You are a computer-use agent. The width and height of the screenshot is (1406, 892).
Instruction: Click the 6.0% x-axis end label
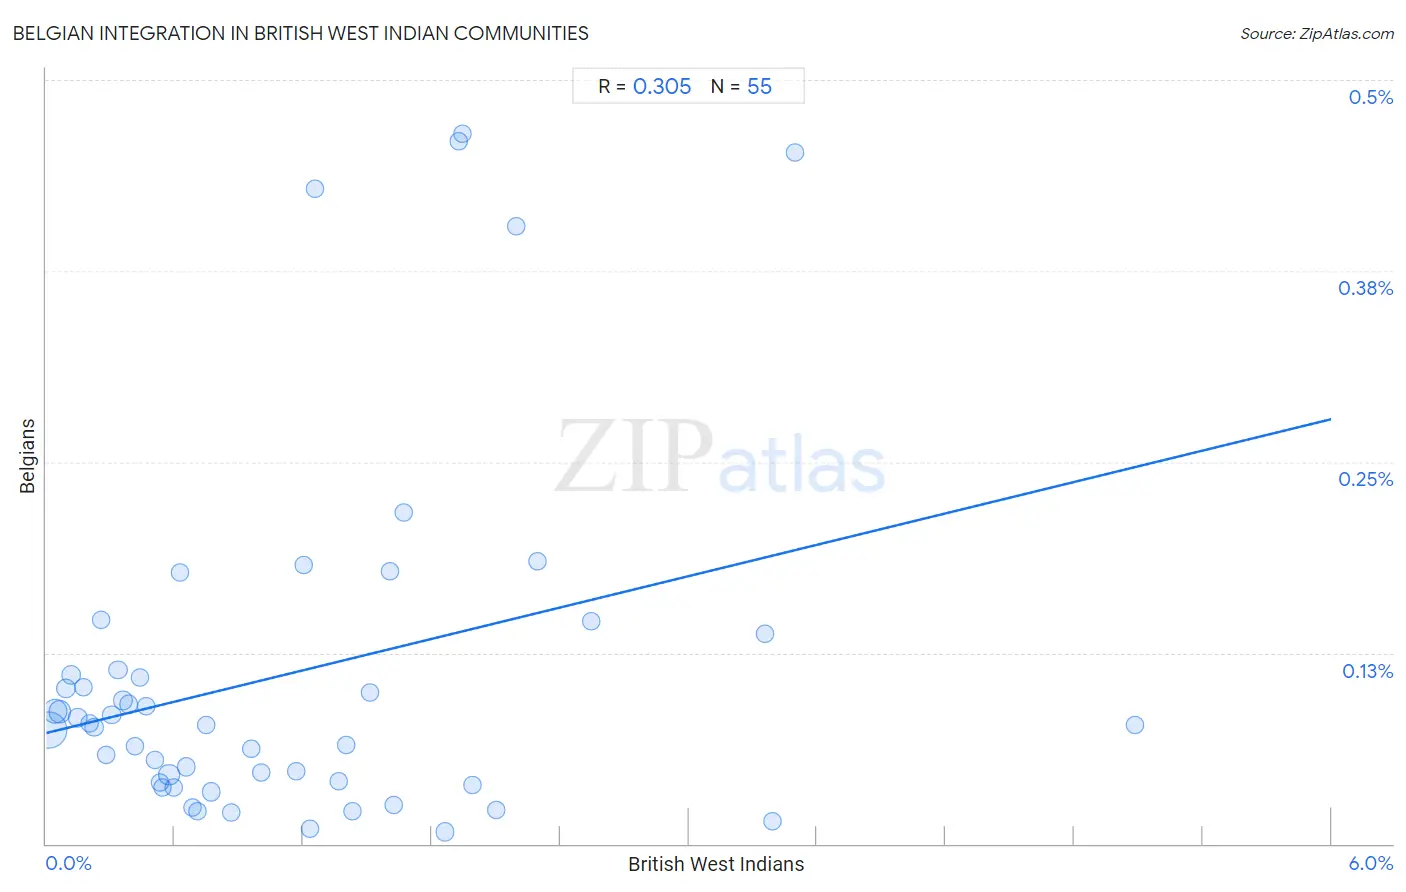pyautogui.click(x=1370, y=863)
